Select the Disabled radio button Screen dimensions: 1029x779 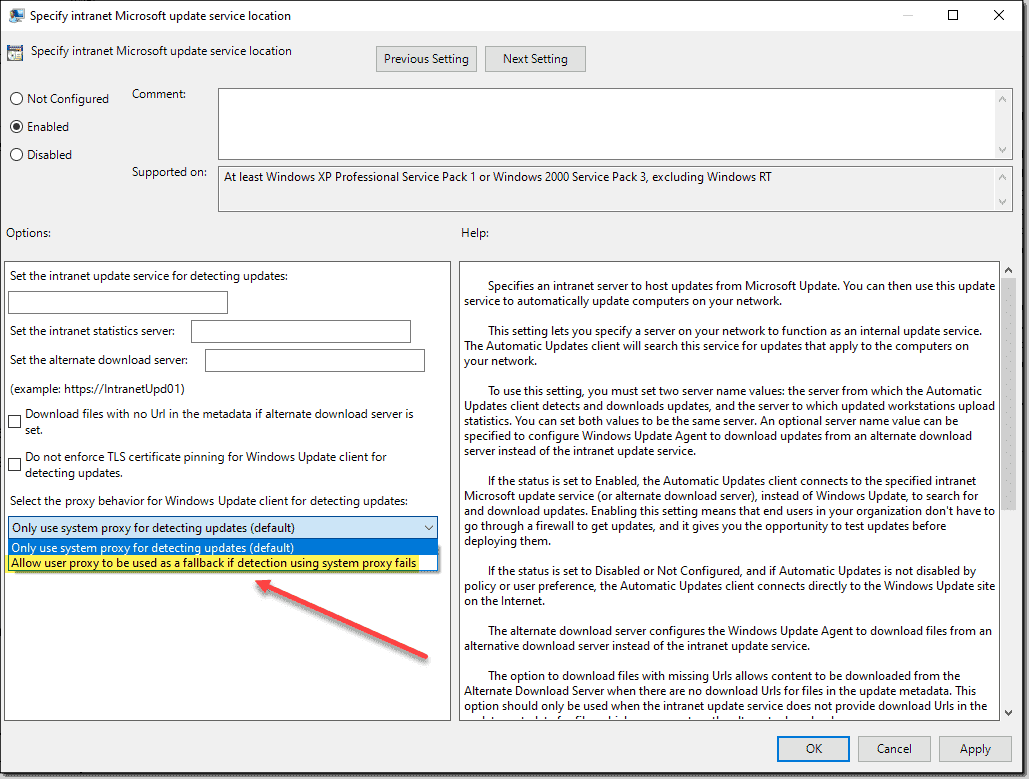pyautogui.click(x=15, y=154)
